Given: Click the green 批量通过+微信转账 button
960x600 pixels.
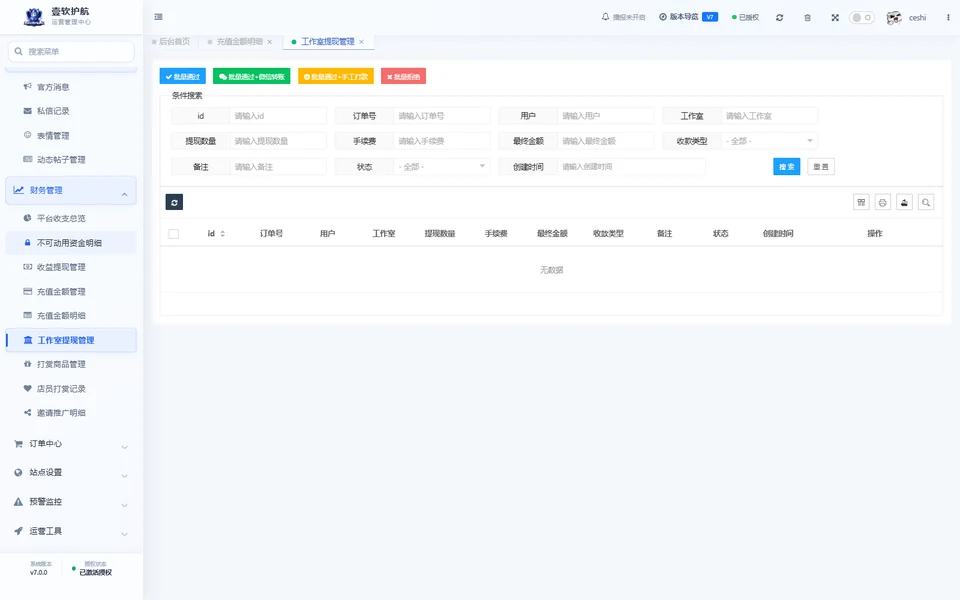Looking at the screenshot, I should pyautogui.click(x=252, y=77).
